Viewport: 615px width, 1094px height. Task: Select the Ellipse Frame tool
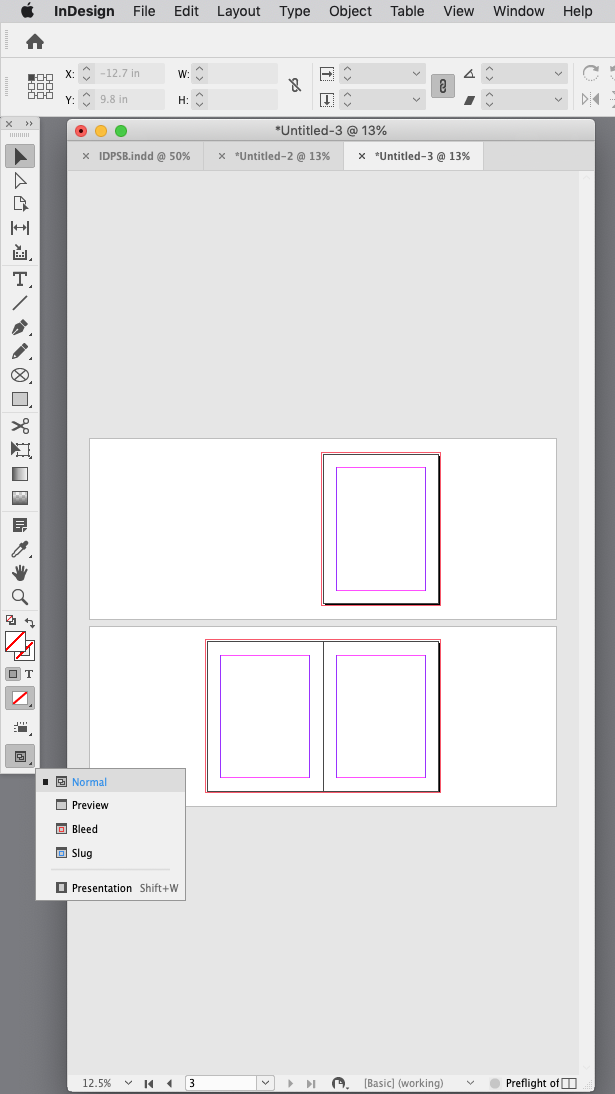[x=20, y=375]
